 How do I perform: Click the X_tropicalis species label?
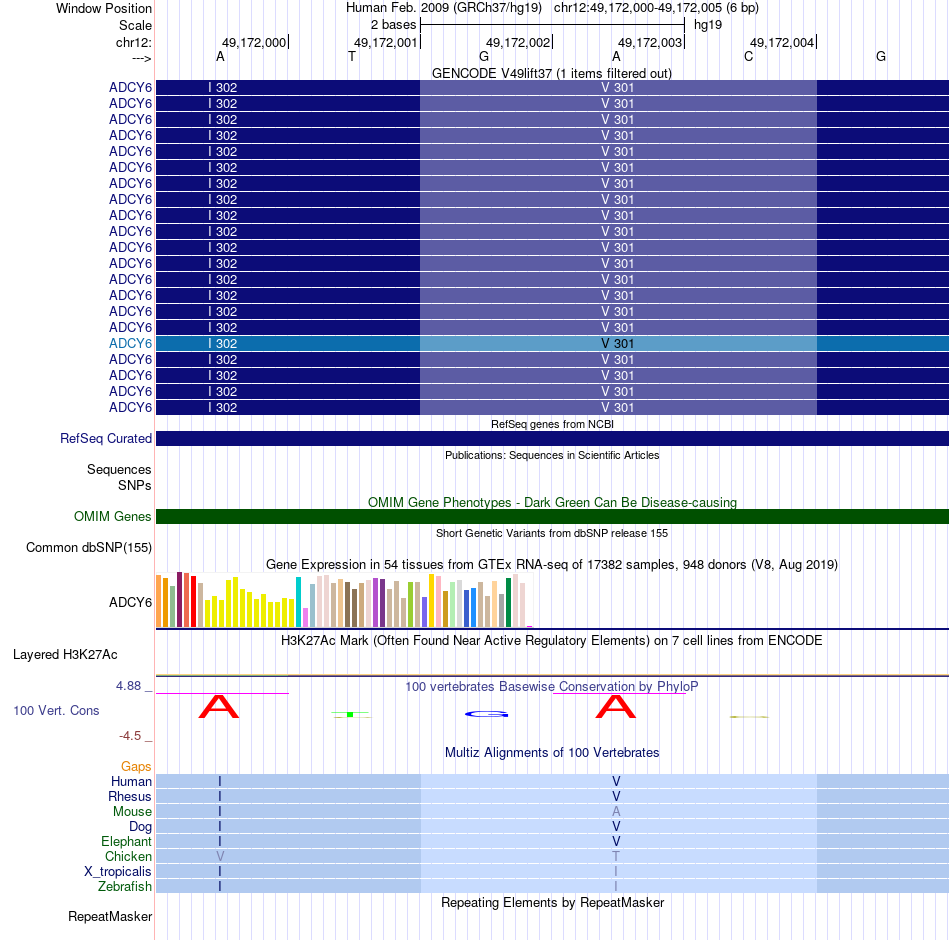(118, 872)
